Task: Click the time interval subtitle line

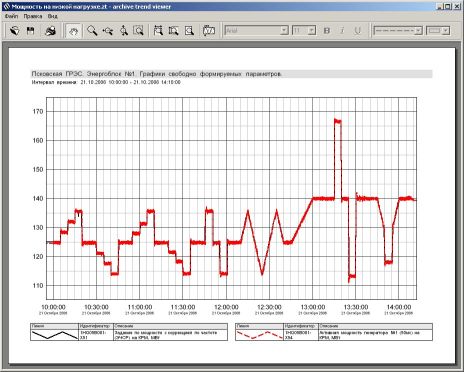Action: point(106,82)
